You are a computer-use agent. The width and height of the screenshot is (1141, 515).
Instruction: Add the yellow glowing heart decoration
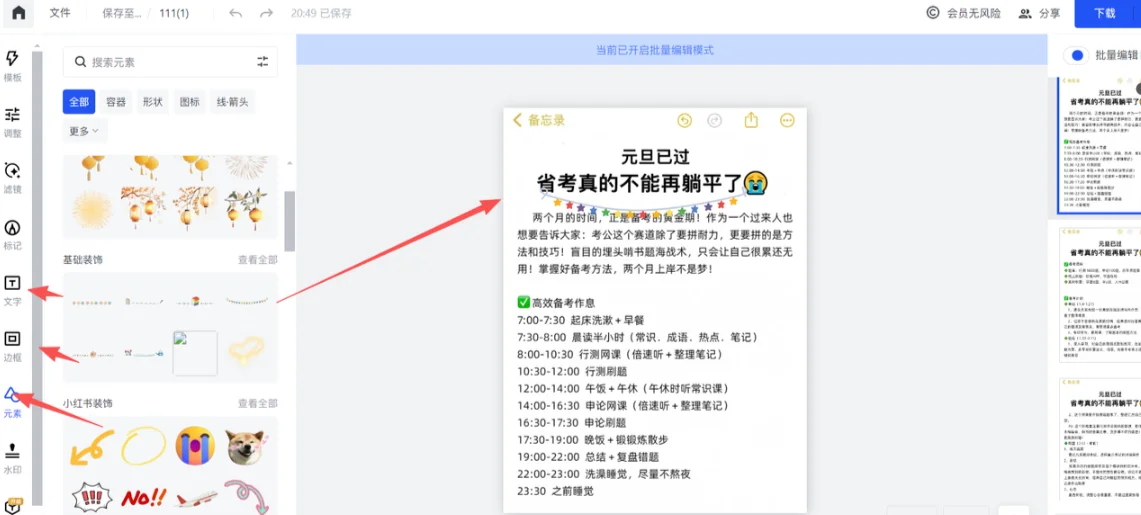pyautogui.click(x=245, y=352)
